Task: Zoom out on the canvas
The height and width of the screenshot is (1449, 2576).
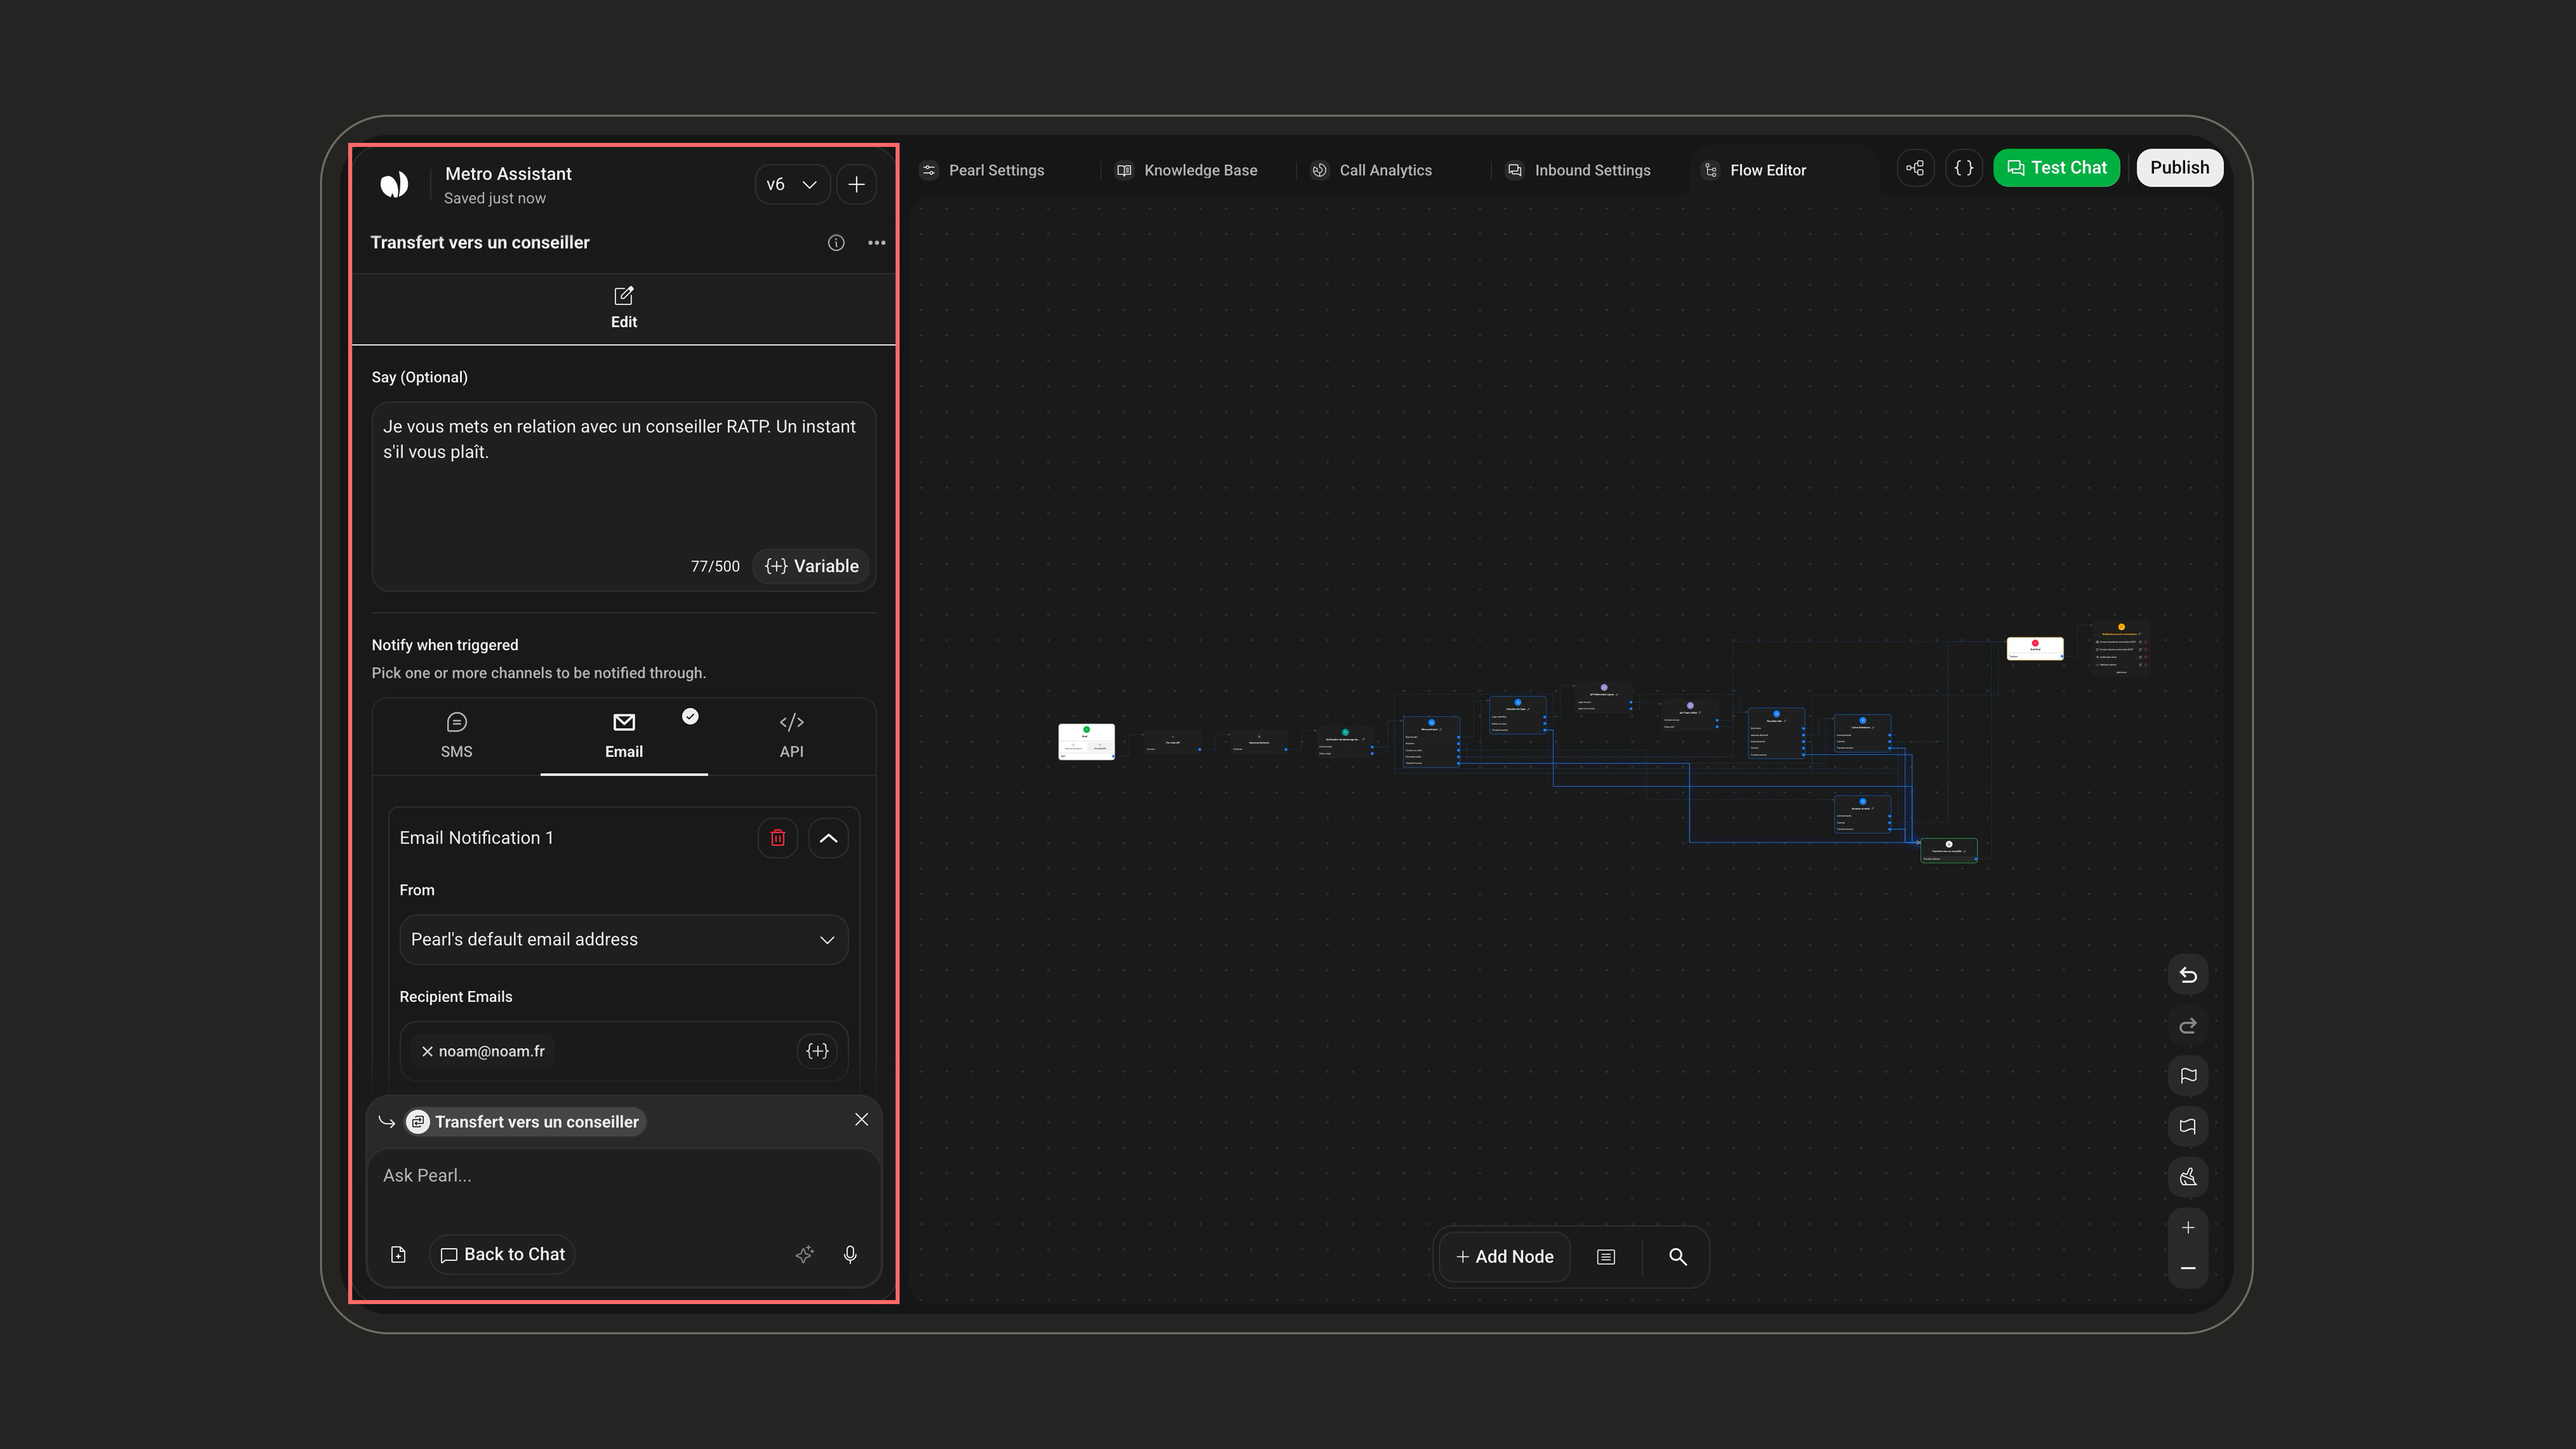Action: [2188, 1268]
